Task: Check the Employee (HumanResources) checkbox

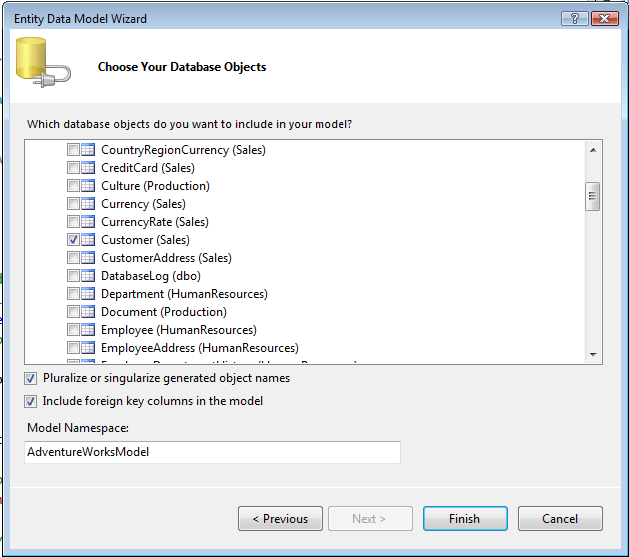Action: 73,330
